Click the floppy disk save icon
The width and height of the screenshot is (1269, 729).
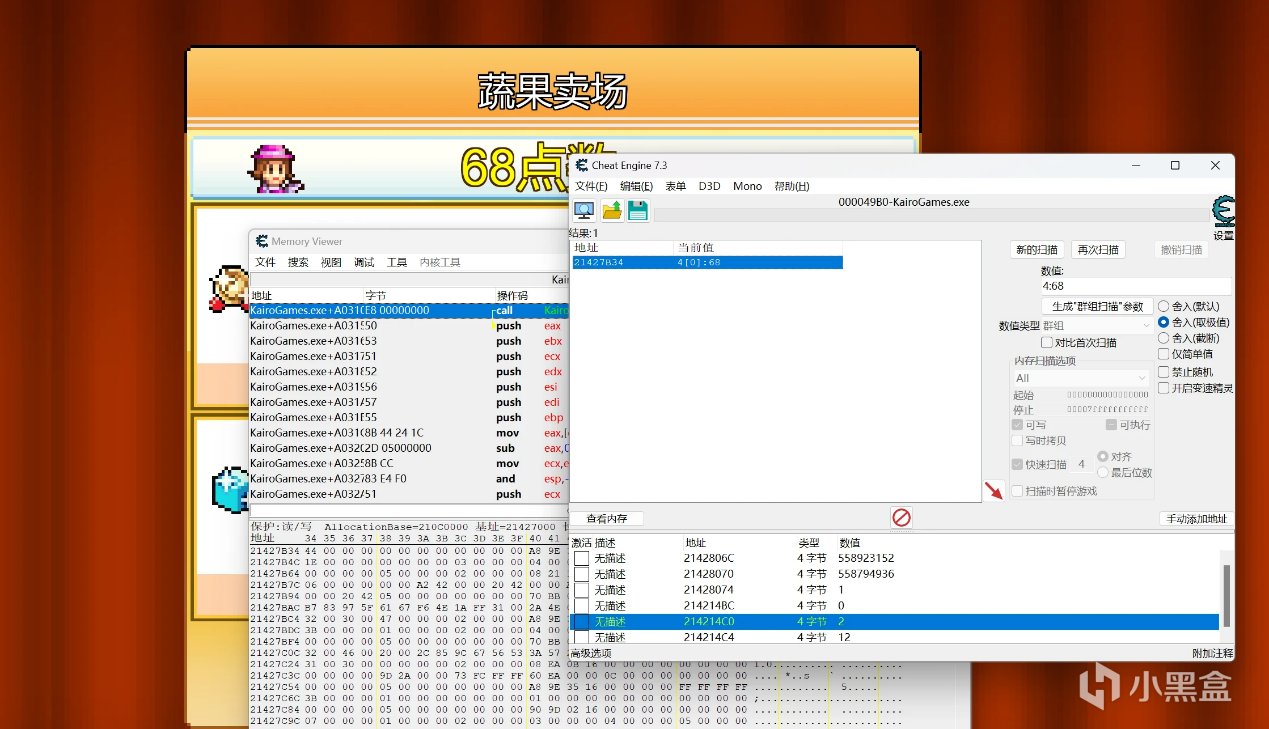[x=637, y=210]
